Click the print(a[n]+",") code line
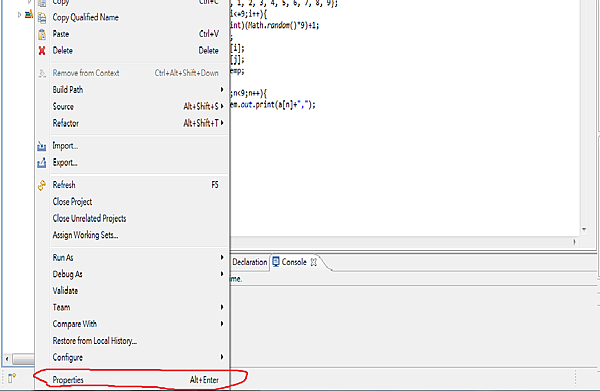Image resolution: width=600 pixels, height=391 pixels. 272,104
